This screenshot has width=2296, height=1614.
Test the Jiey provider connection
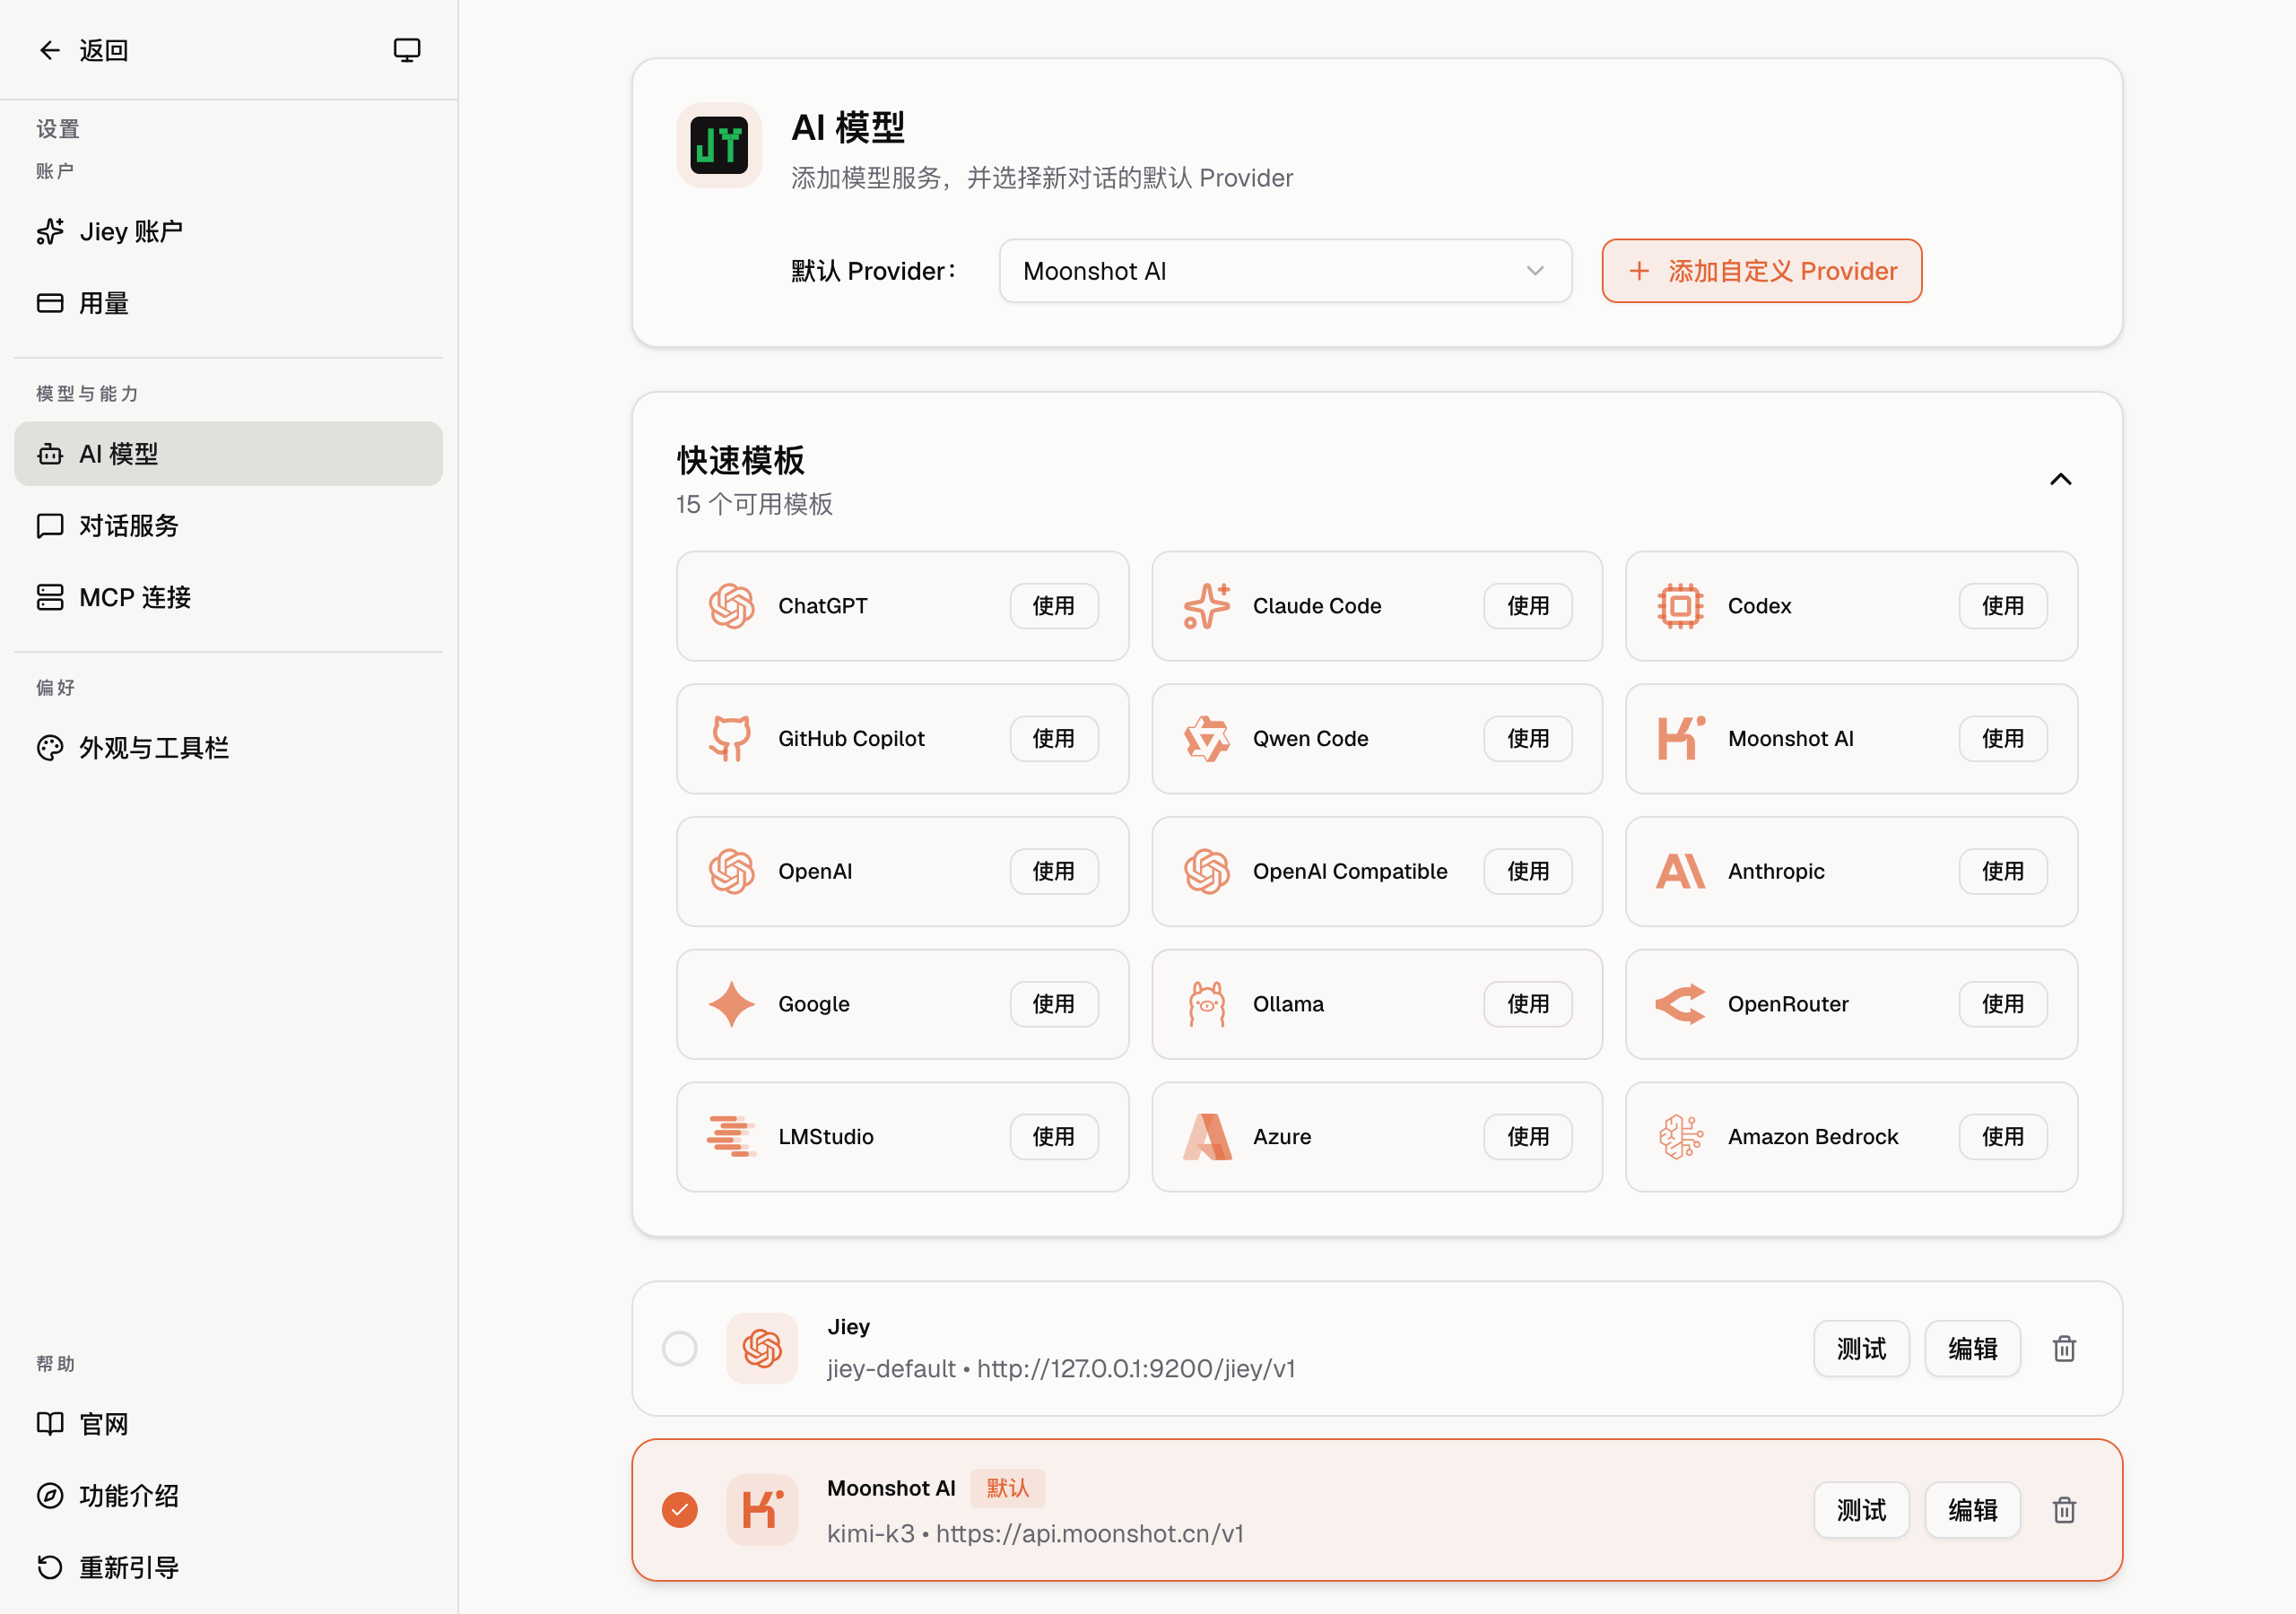1861,1349
